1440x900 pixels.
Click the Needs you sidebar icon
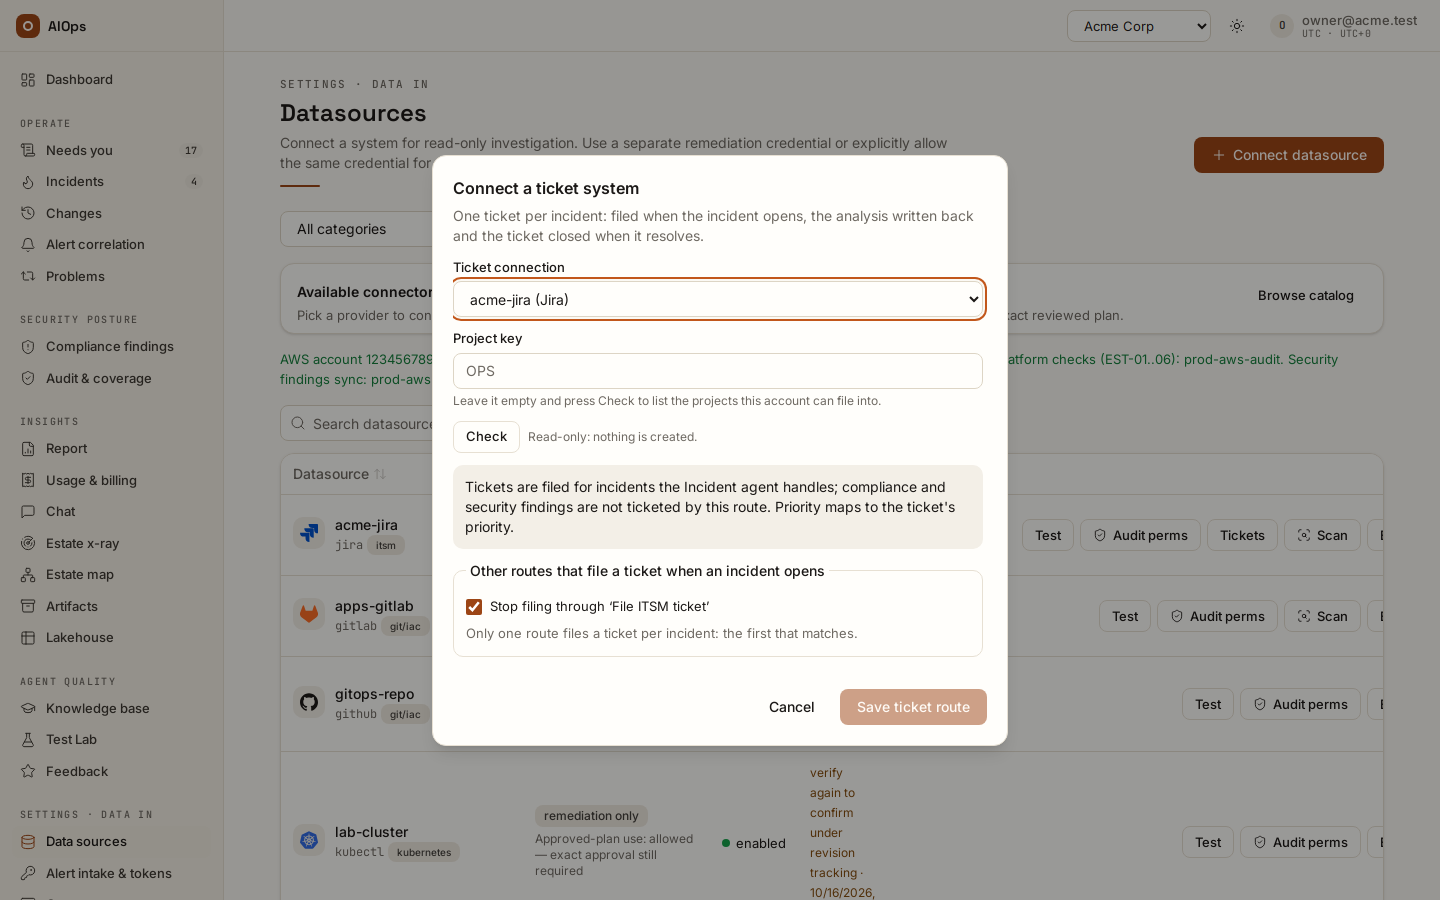coord(28,150)
